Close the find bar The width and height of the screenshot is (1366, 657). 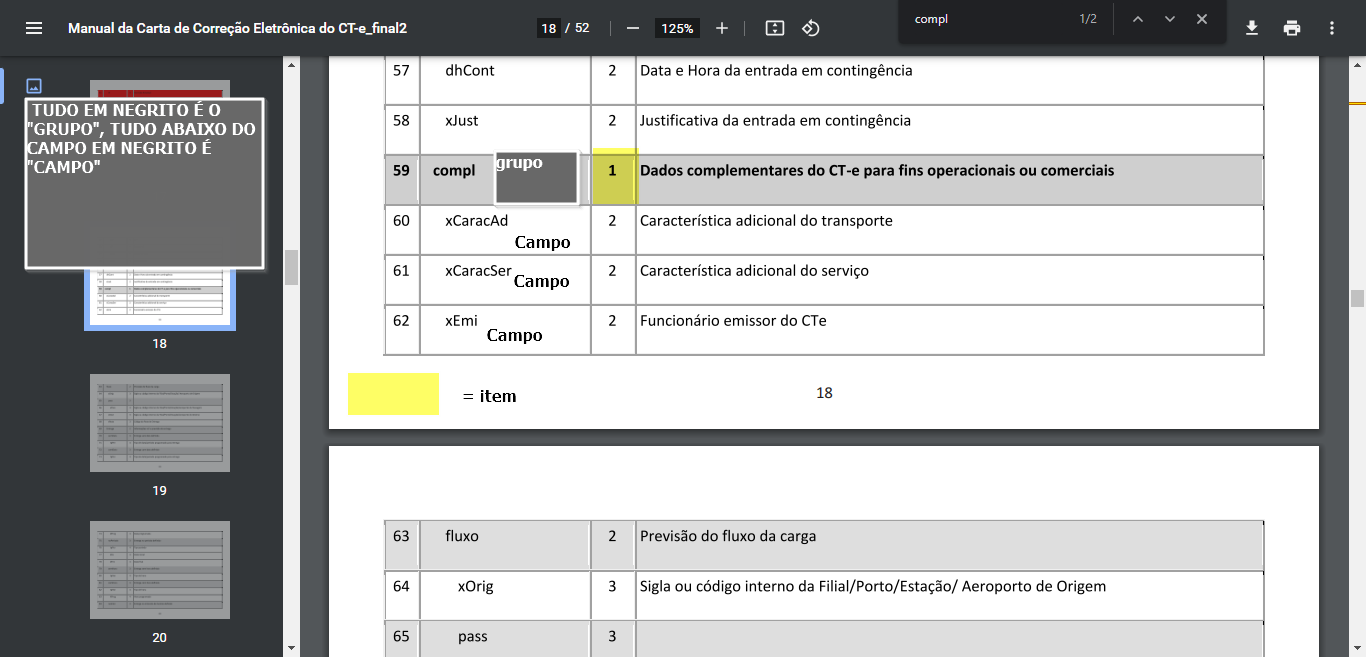1202,19
